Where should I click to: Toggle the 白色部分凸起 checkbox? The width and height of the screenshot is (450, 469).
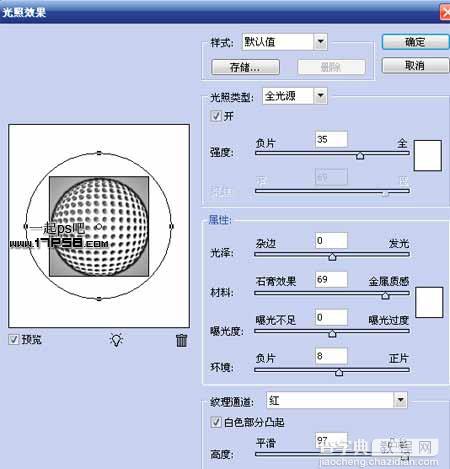tap(216, 422)
